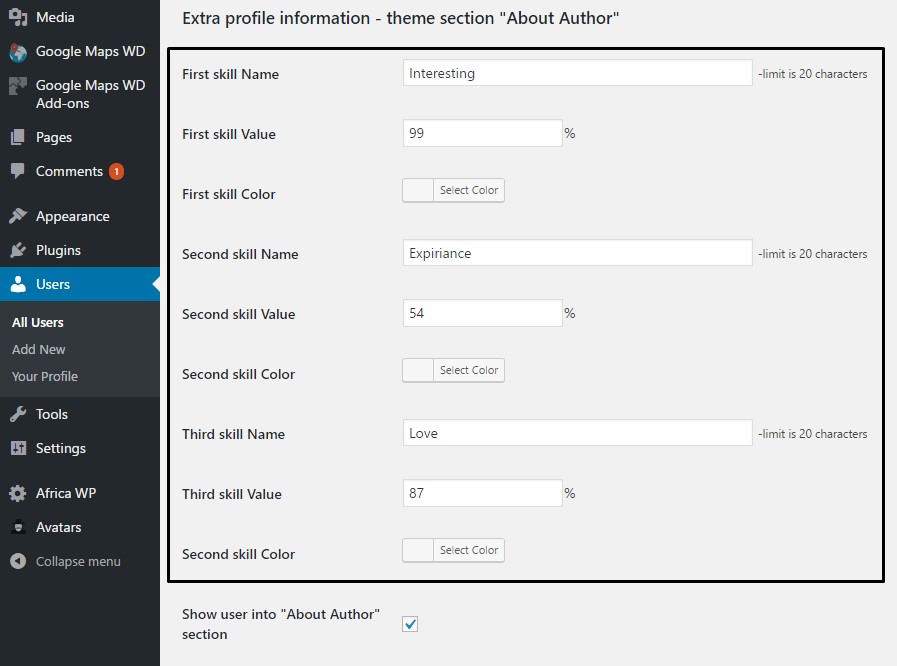Image resolution: width=897 pixels, height=666 pixels.
Task: Click the Settings sliders icon
Action: point(18,448)
